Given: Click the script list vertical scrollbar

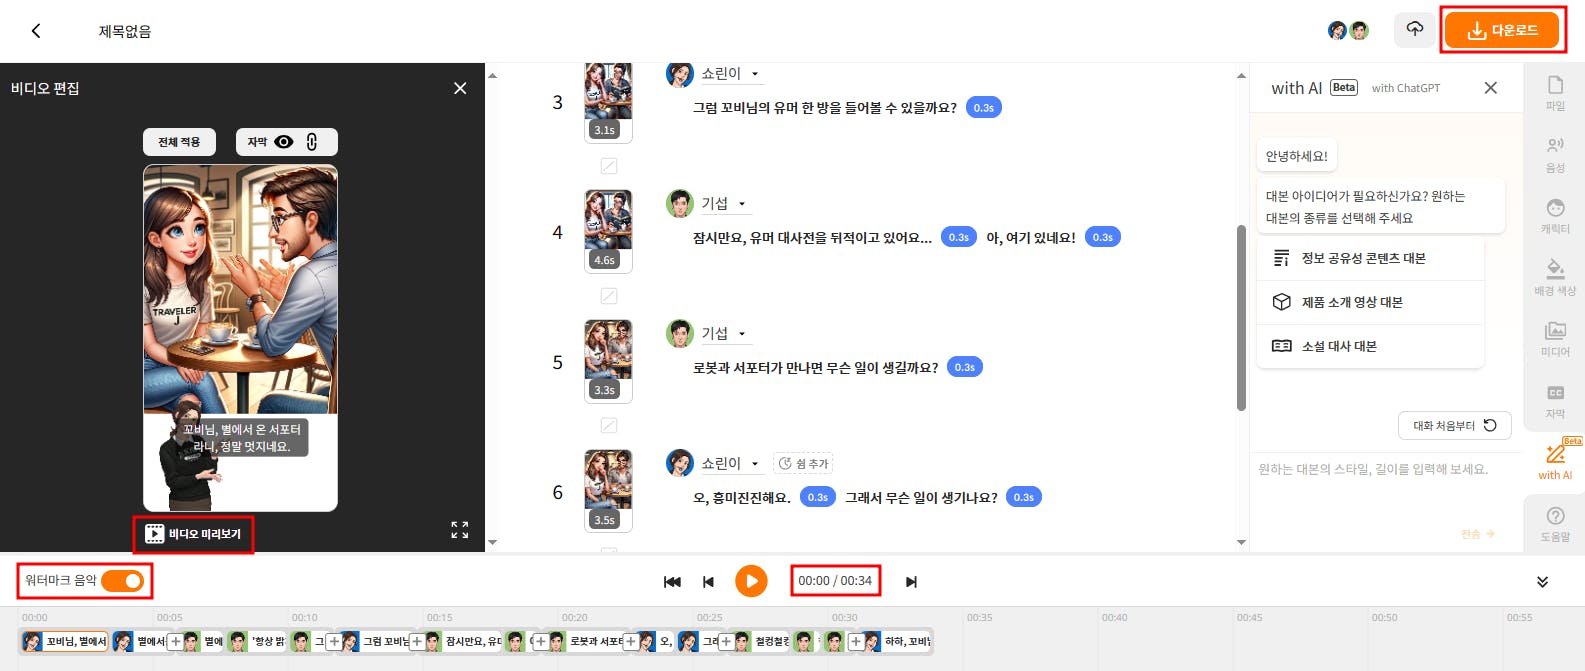Looking at the screenshot, I should pos(1241,318).
